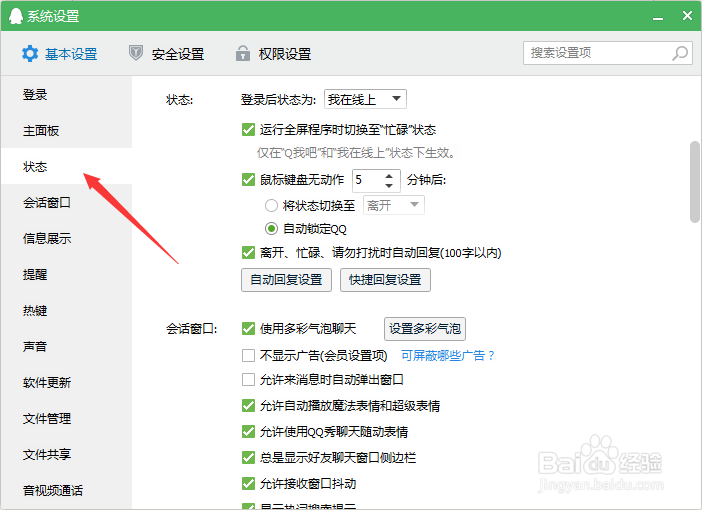
Task: Select 文件共享 in the sidebar
Action: tap(66, 454)
